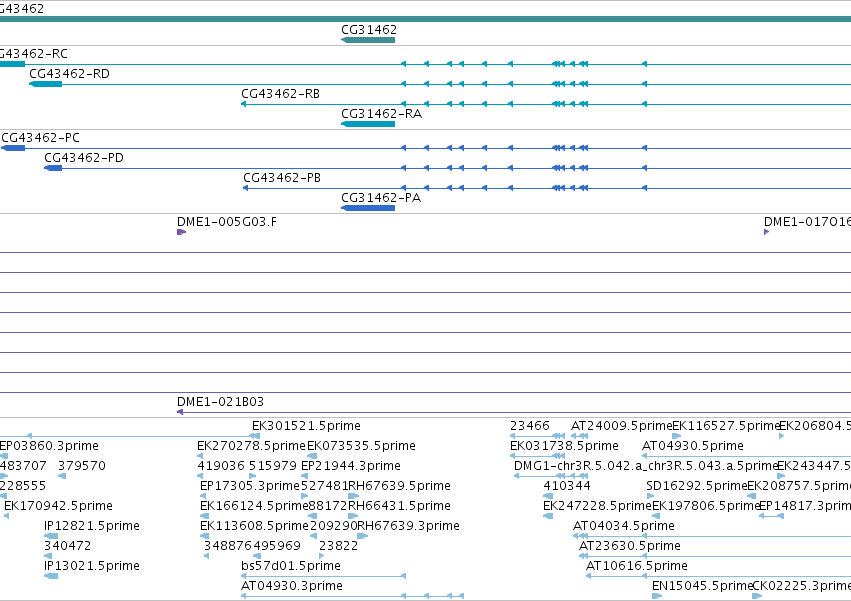Select EP17305.3prime EST label
Screen dimensions: 851x601
click(250, 486)
